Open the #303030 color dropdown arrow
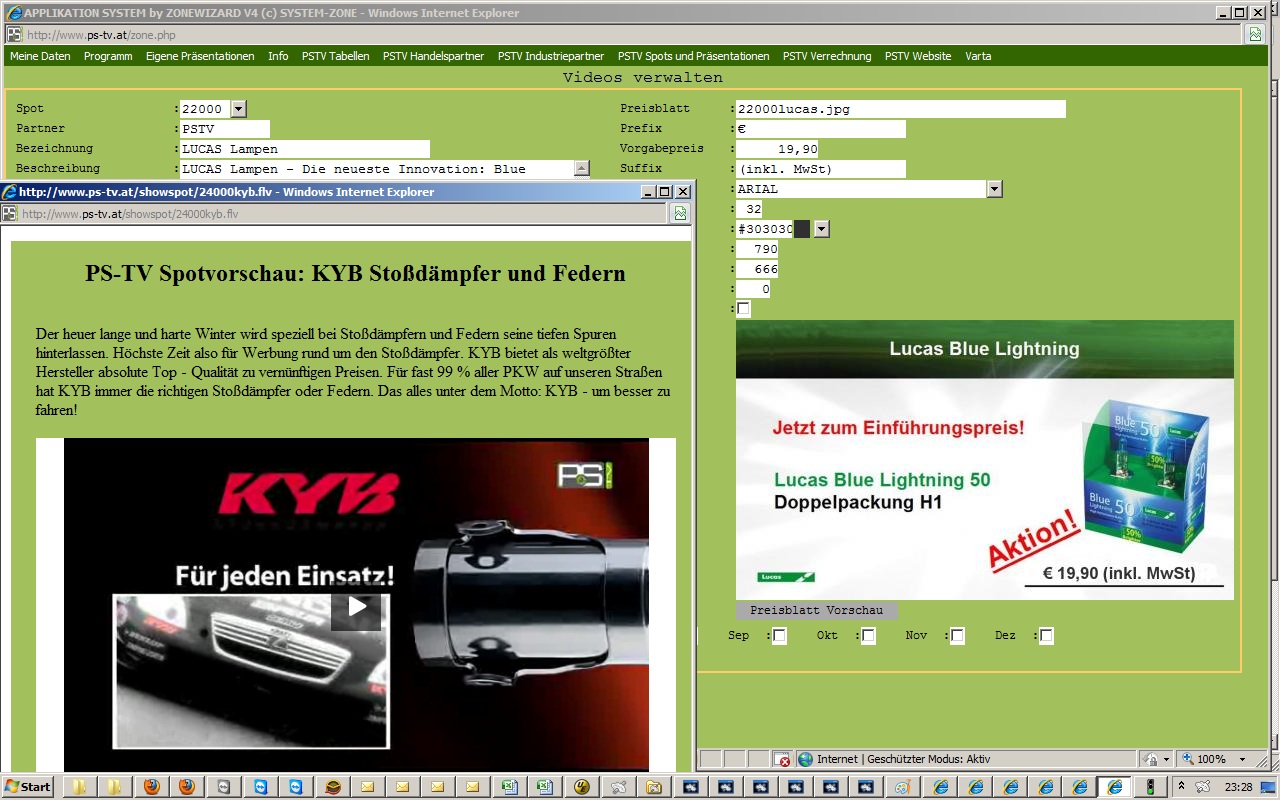Viewport: 1280px width, 800px height. click(x=822, y=229)
